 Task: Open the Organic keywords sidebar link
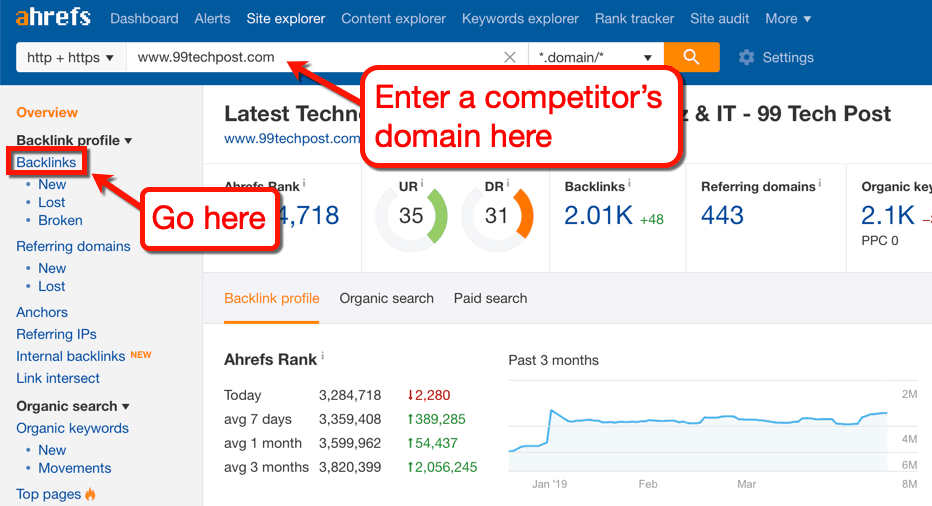click(73, 428)
